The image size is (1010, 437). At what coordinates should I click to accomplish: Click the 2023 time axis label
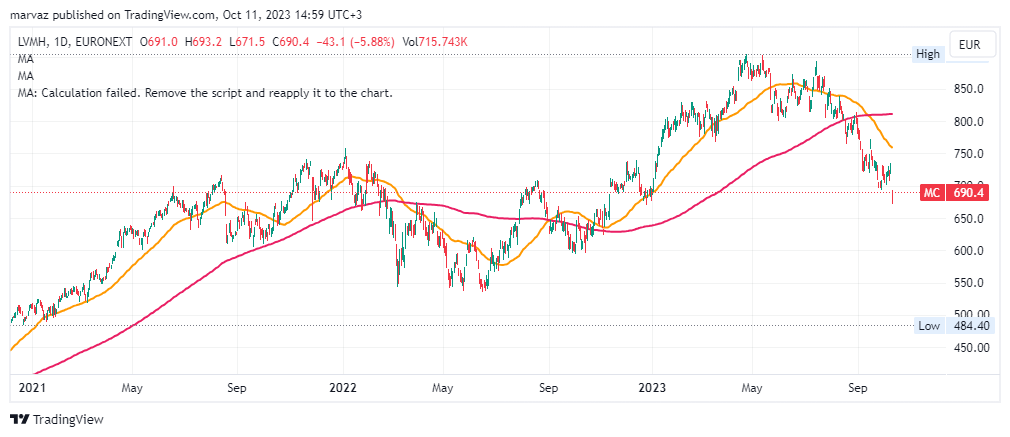point(652,389)
